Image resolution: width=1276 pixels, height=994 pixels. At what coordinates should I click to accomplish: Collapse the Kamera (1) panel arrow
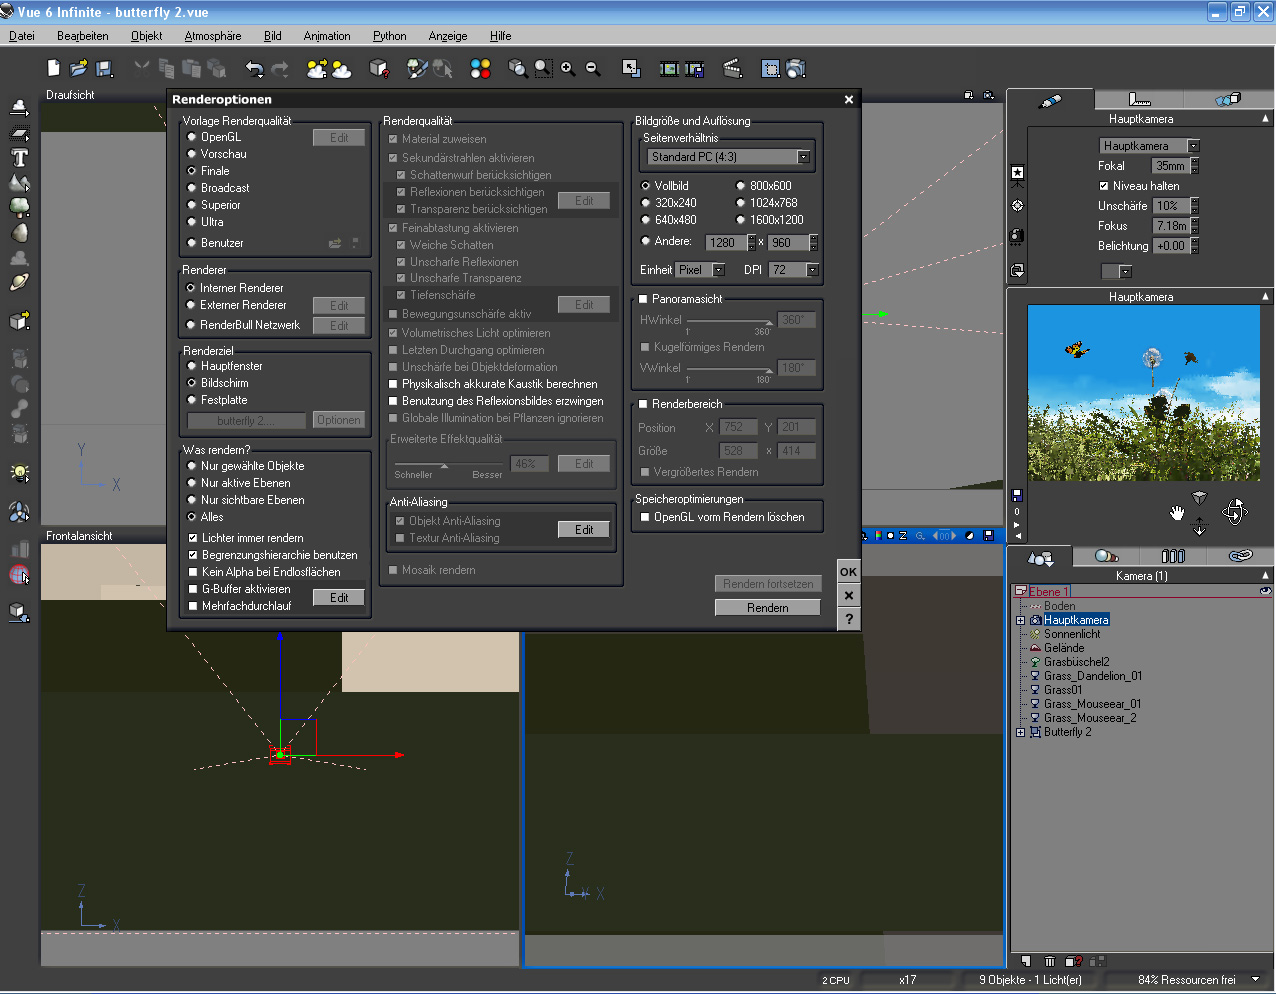point(1265,576)
